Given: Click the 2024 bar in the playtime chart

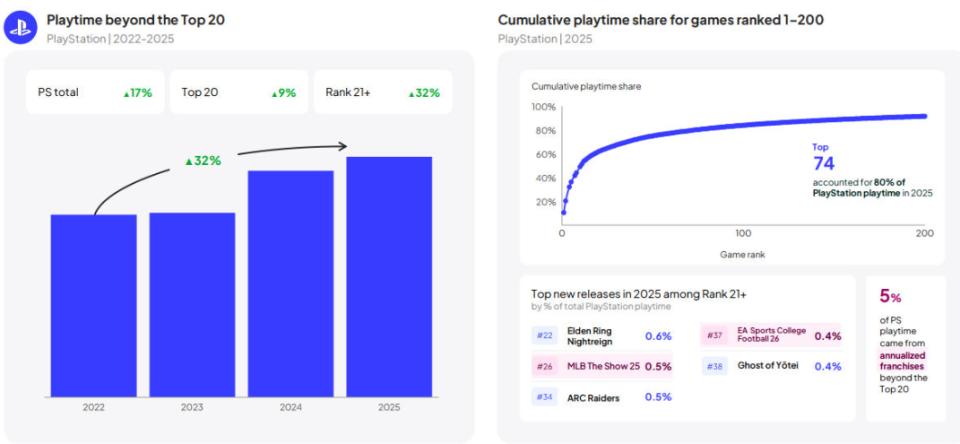Looking at the screenshot, I should coord(291,284).
